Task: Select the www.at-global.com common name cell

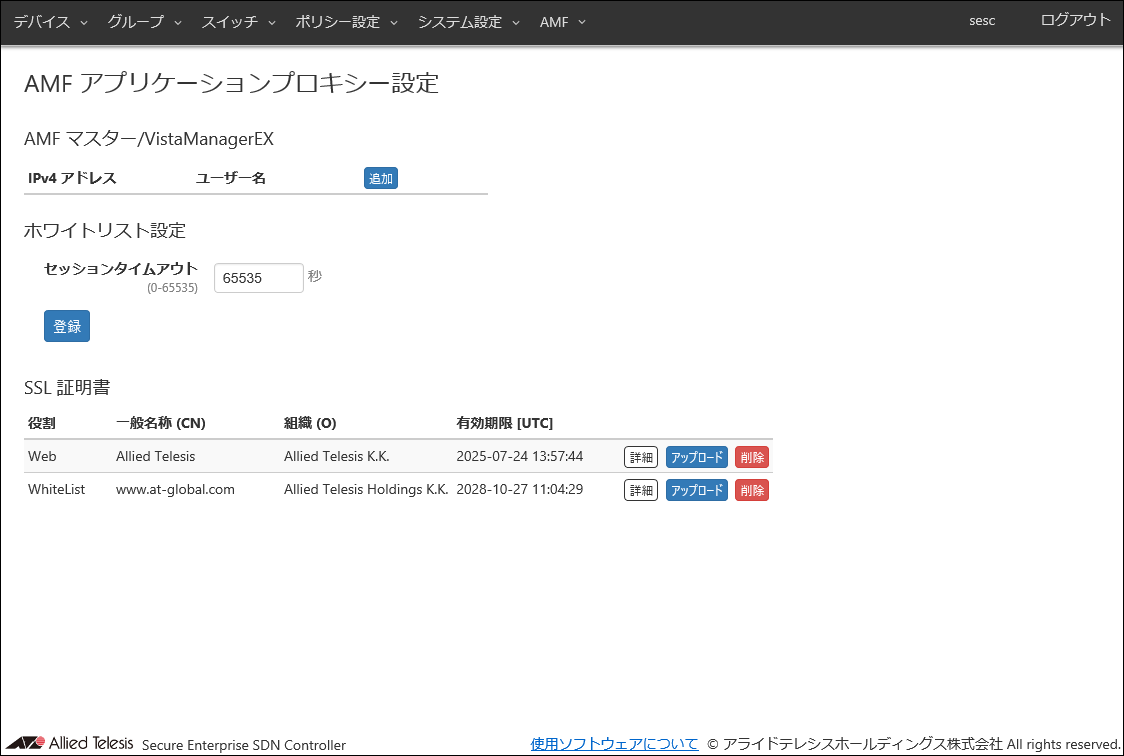Action: pos(176,489)
